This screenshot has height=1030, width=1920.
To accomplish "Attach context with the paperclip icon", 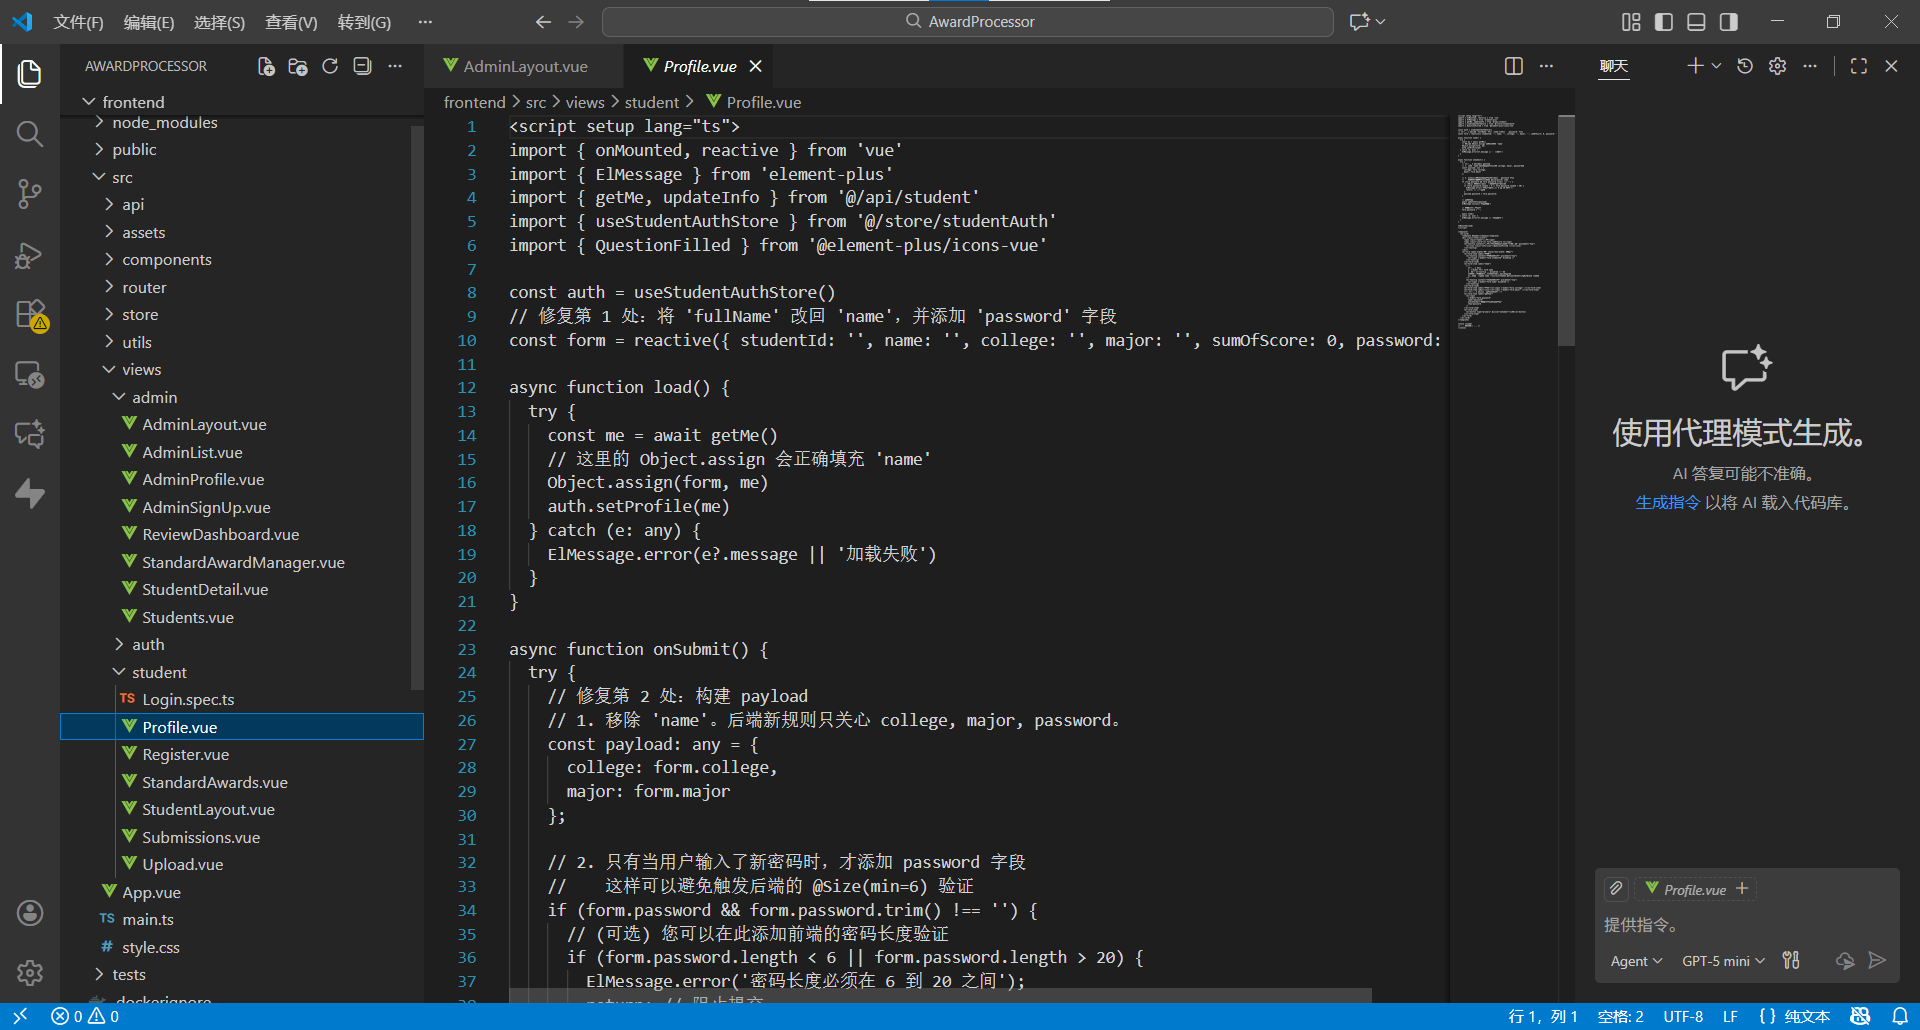I will point(1616,888).
